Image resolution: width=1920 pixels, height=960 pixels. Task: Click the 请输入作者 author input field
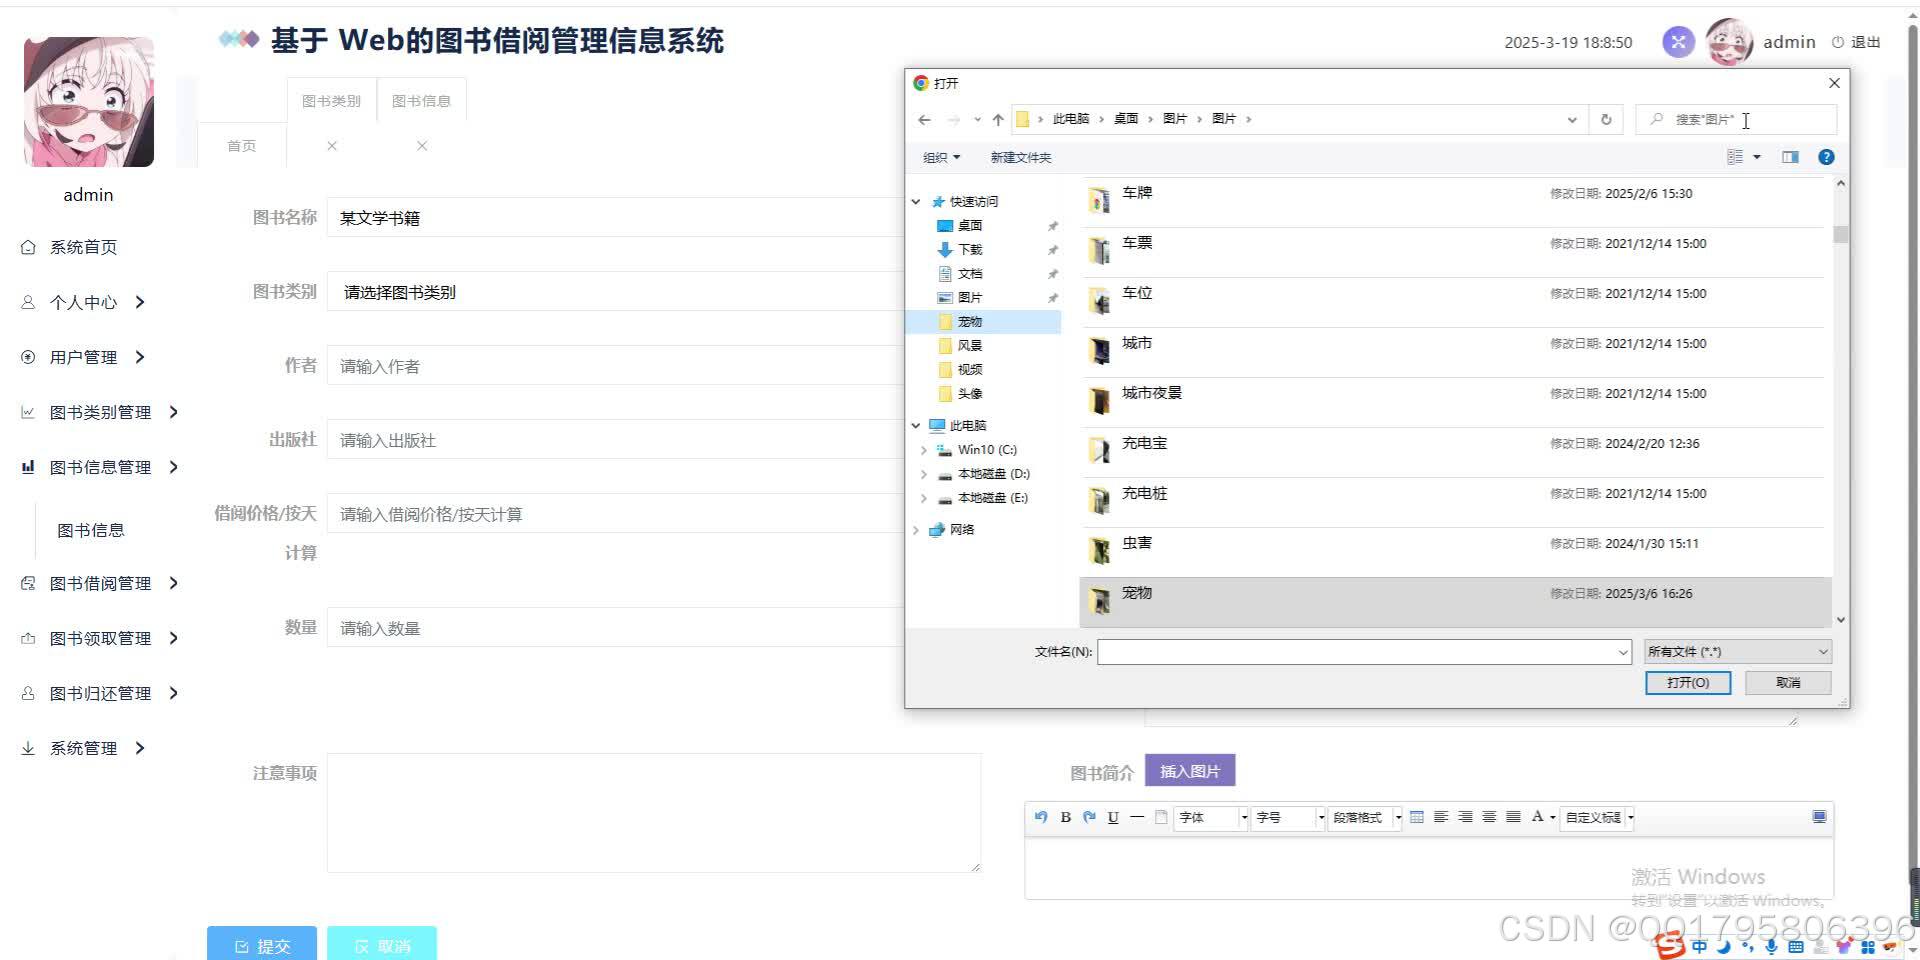(615, 366)
